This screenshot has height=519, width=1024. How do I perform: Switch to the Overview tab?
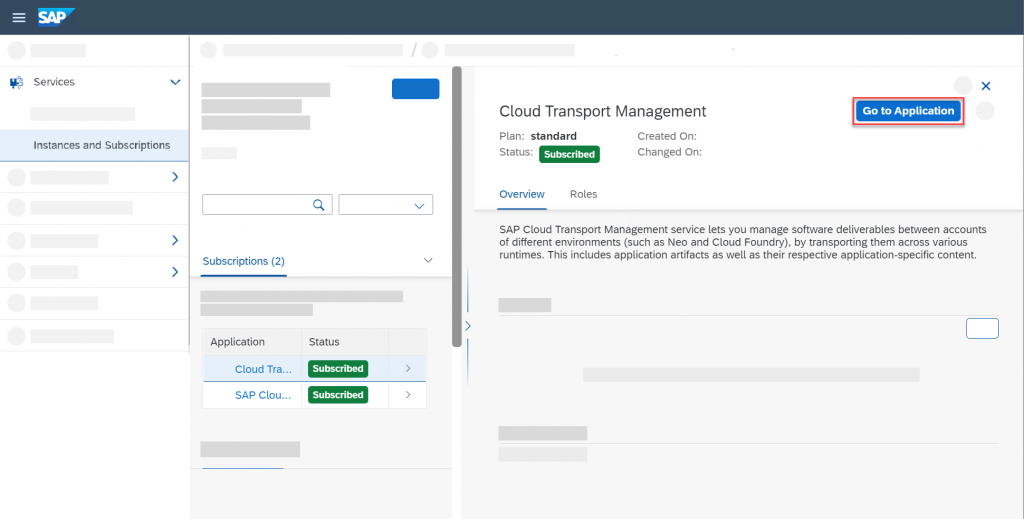522,195
